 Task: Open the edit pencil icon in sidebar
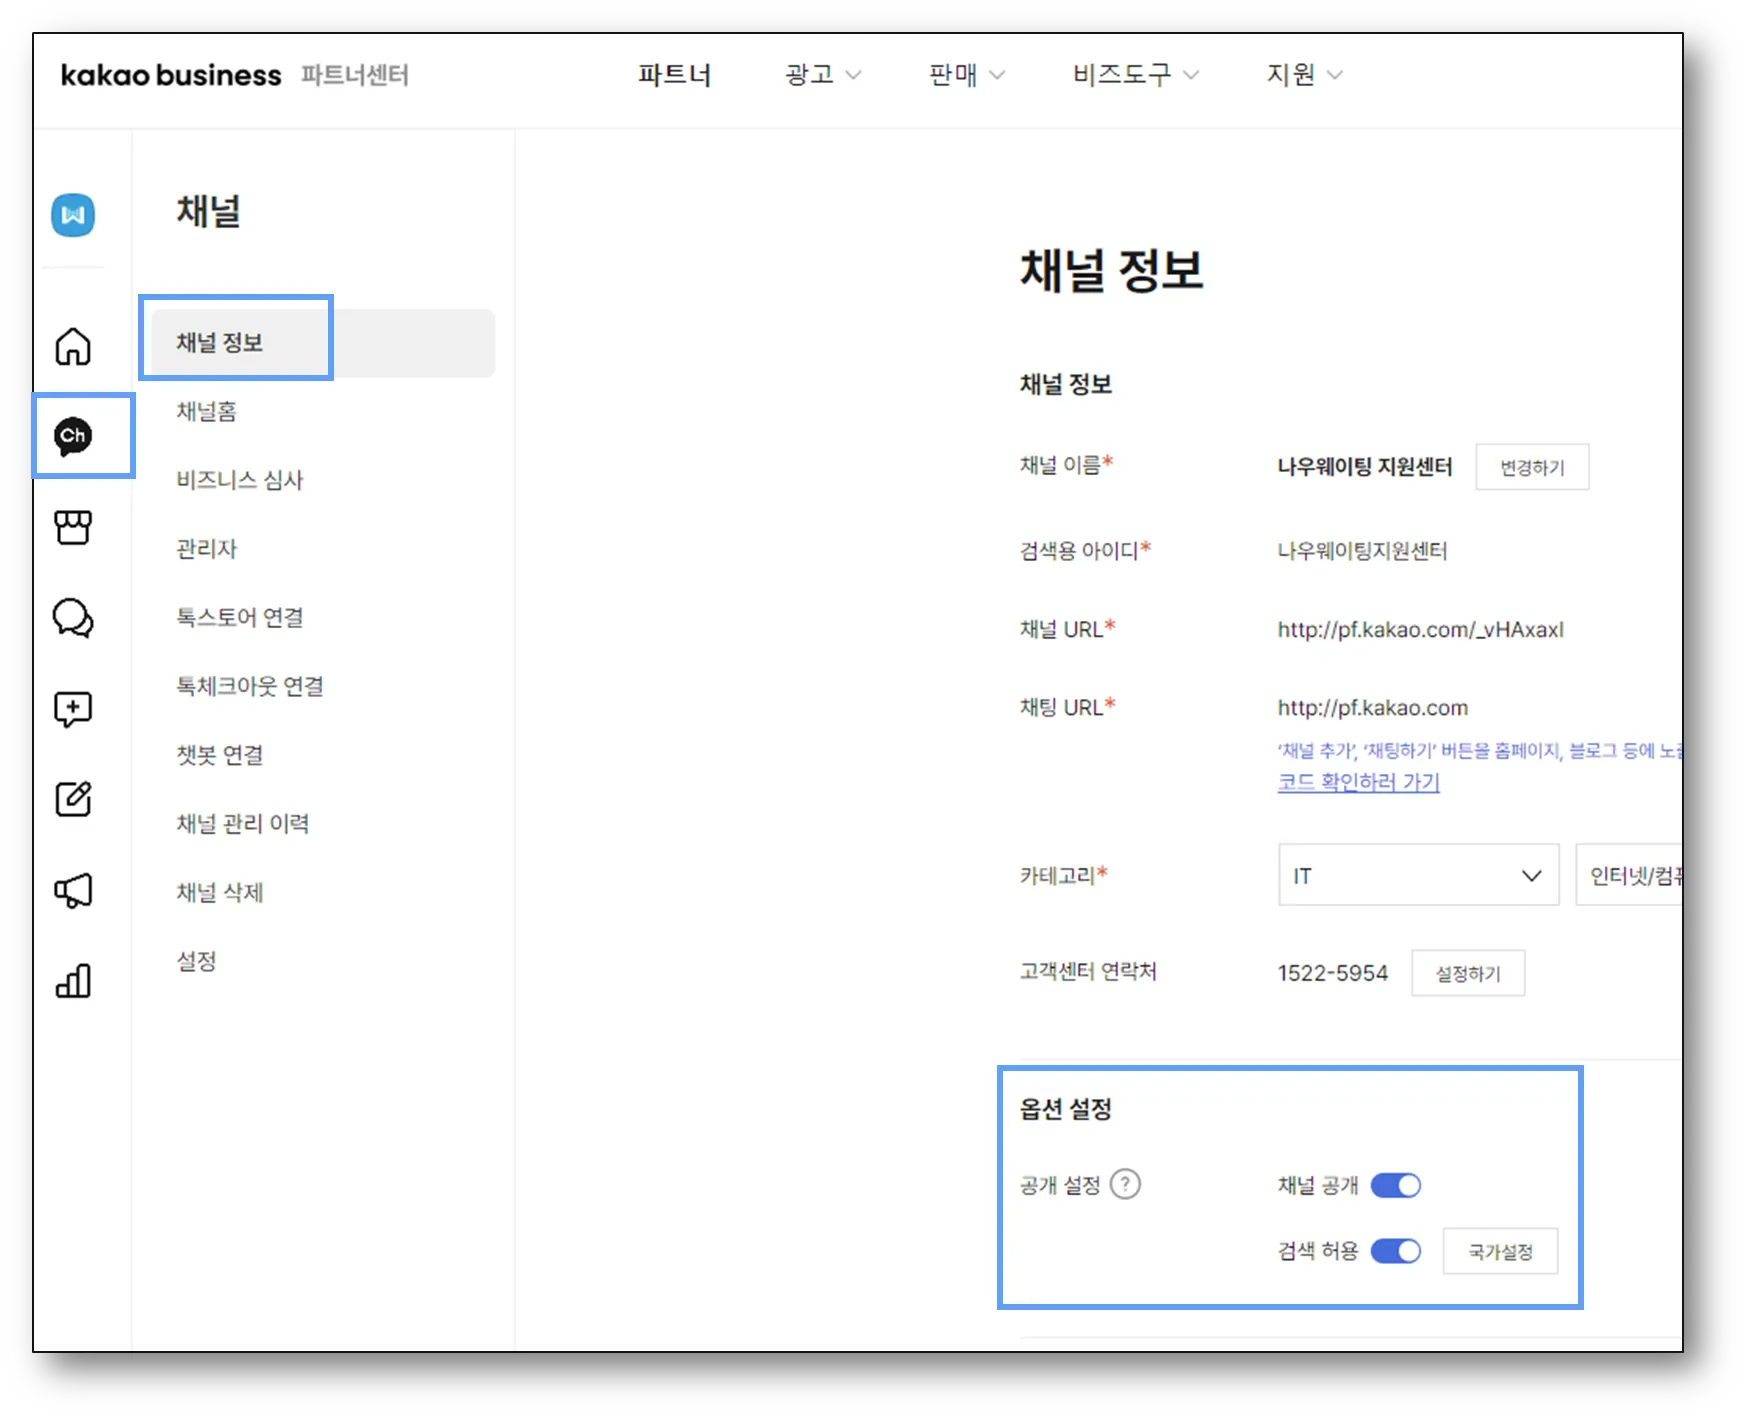tap(73, 799)
